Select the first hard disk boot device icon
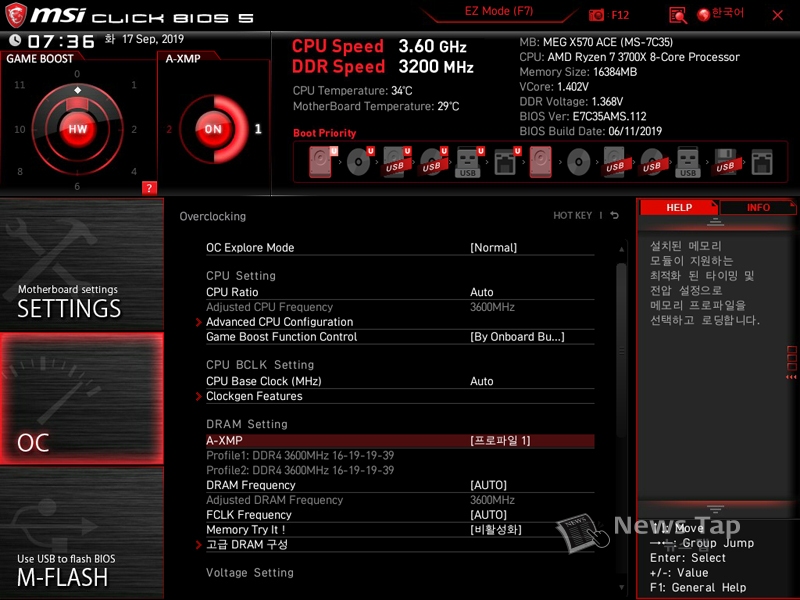 pyautogui.click(x=321, y=161)
